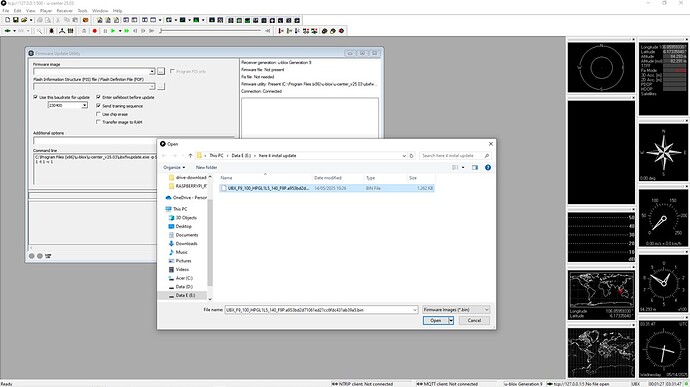Image resolution: width=690 pixels, height=387 pixels.
Task: Toggle Enter safeboot before update checkbox
Action: point(99,97)
